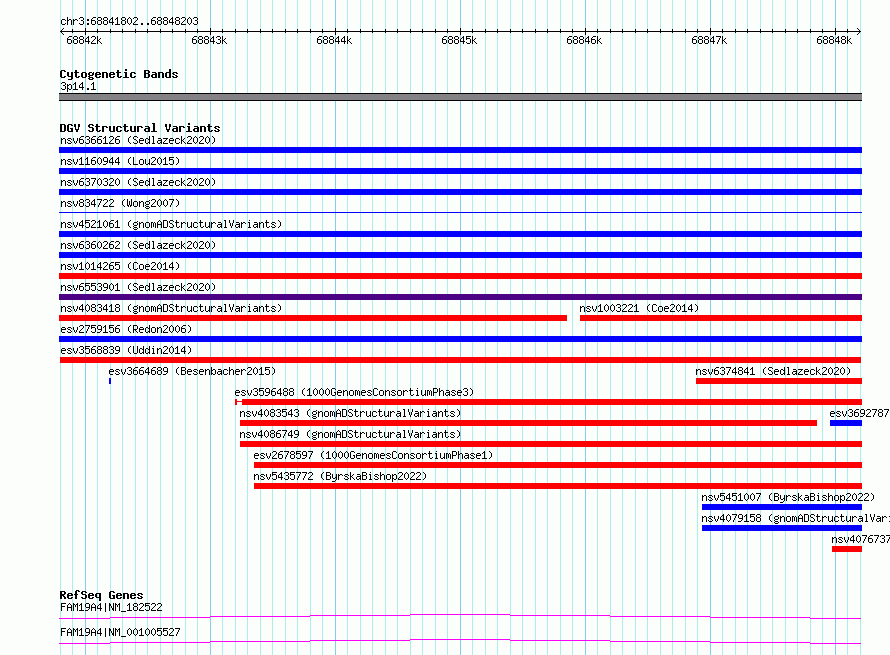890x655 pixels.
Task: Click the red bar of nsv1014265
Action: (460, 276)
